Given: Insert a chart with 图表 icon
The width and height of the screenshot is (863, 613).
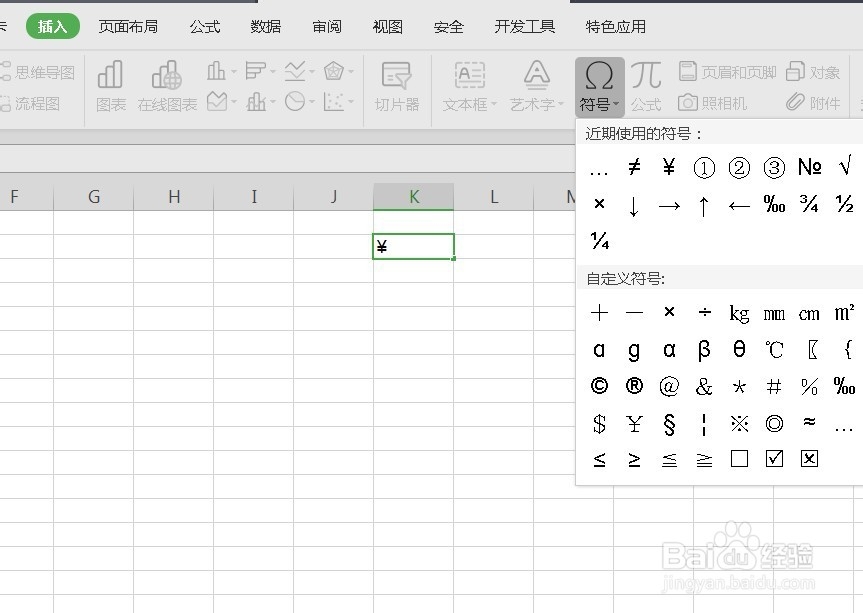Looking at the screenshot, I should pos(111,86).
